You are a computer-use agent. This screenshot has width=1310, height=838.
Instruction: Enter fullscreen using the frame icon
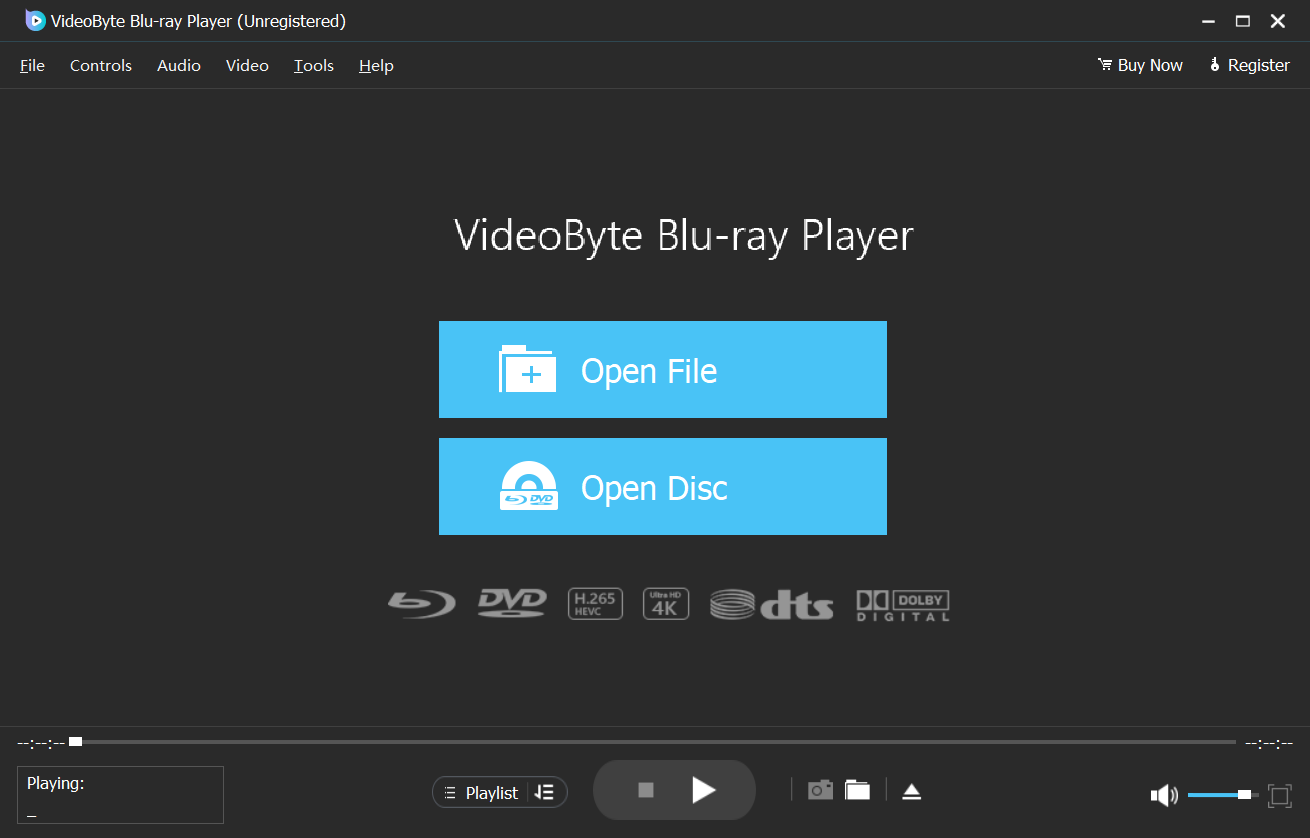click(x=1280, y=795)
